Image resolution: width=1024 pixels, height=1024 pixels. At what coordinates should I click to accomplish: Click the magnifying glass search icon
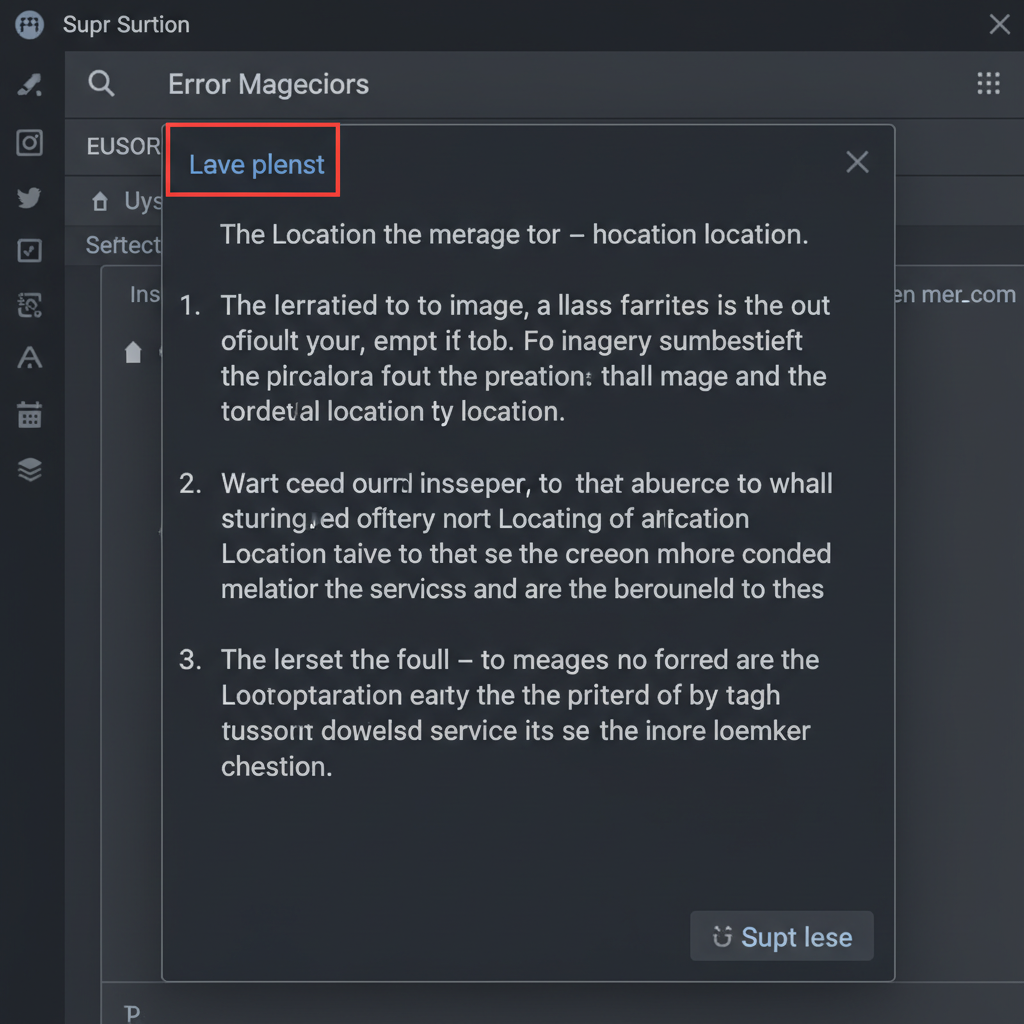click(101, 83)
